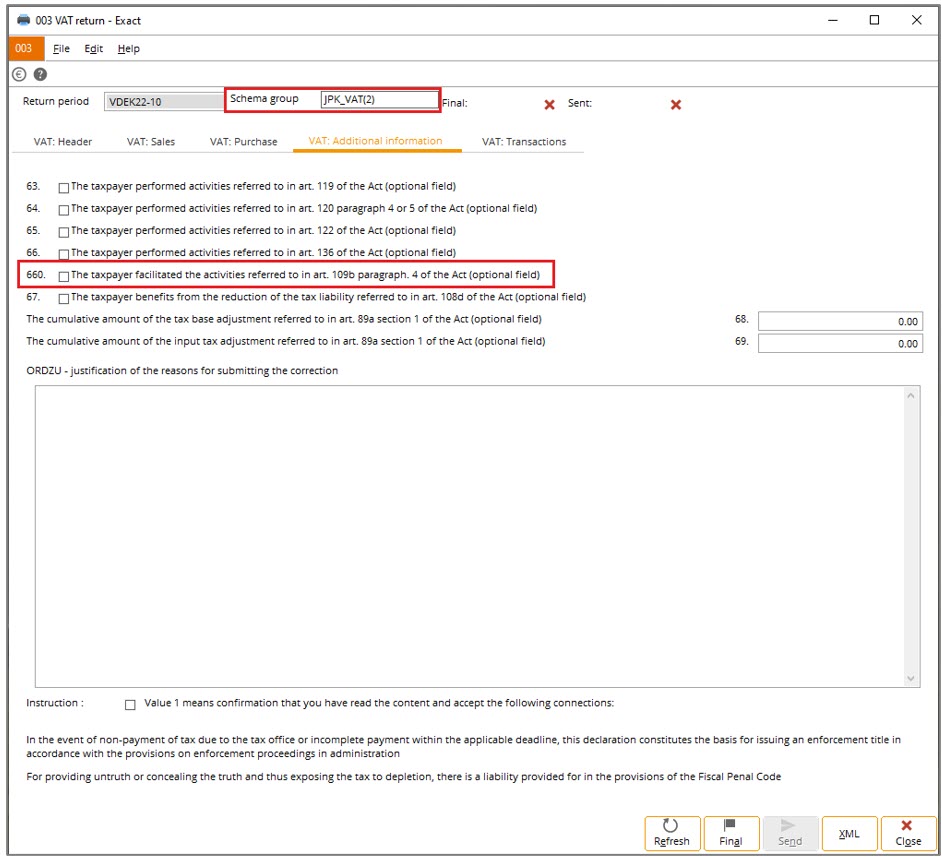Select VAT: Additional information tab
This screenshot has height=857, width=942.
coord(375,141)
